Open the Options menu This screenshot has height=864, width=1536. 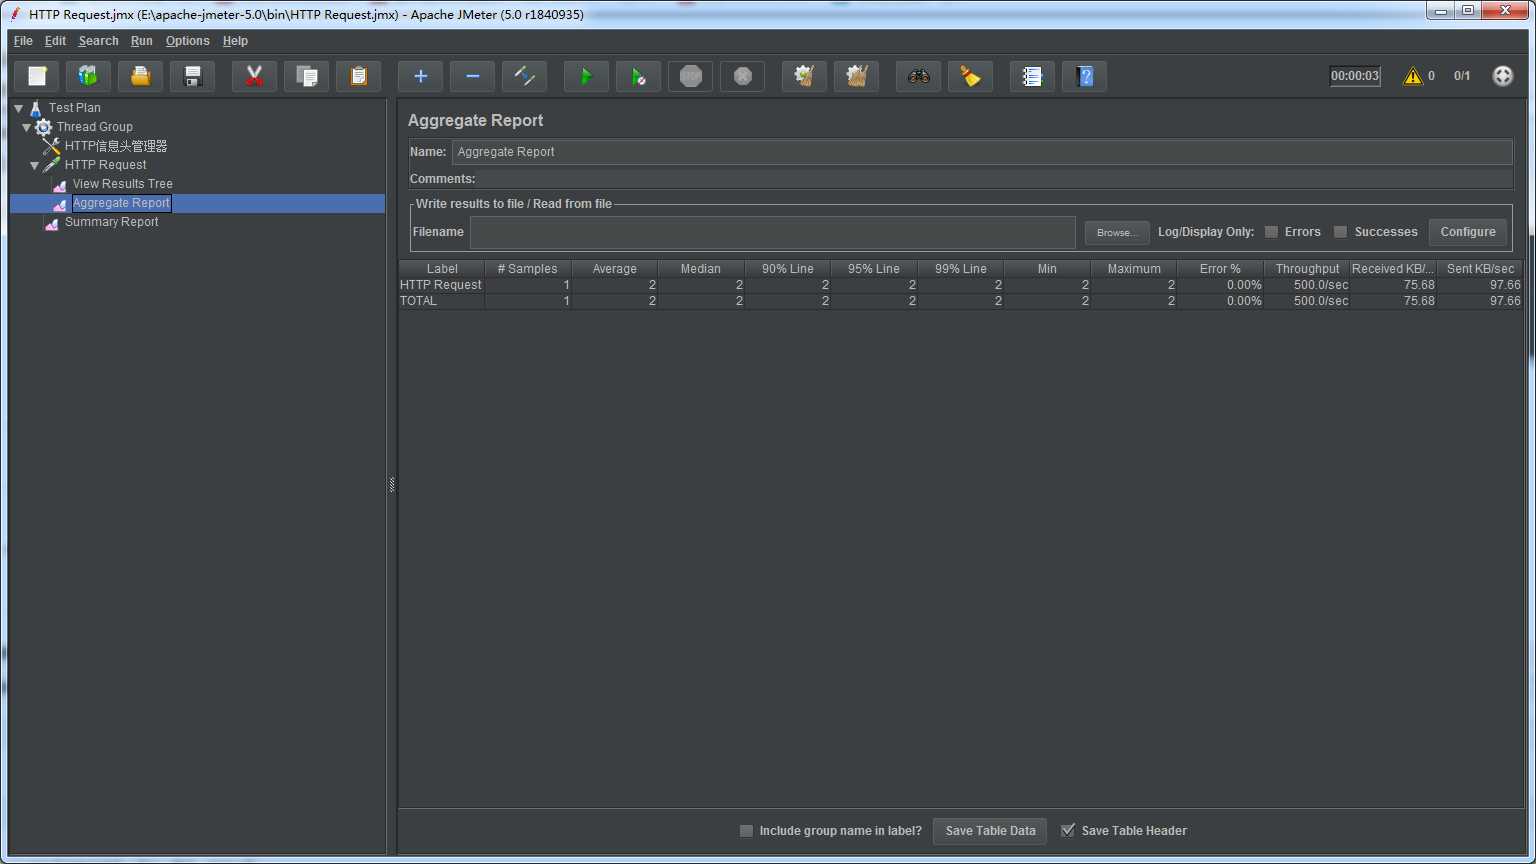tap(187, 41)
